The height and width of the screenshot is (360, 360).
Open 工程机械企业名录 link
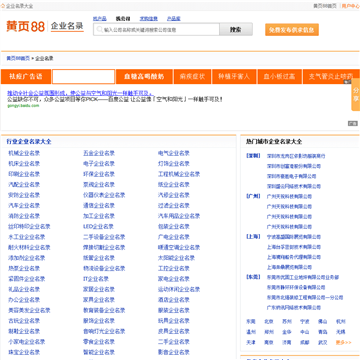(179, 174)
